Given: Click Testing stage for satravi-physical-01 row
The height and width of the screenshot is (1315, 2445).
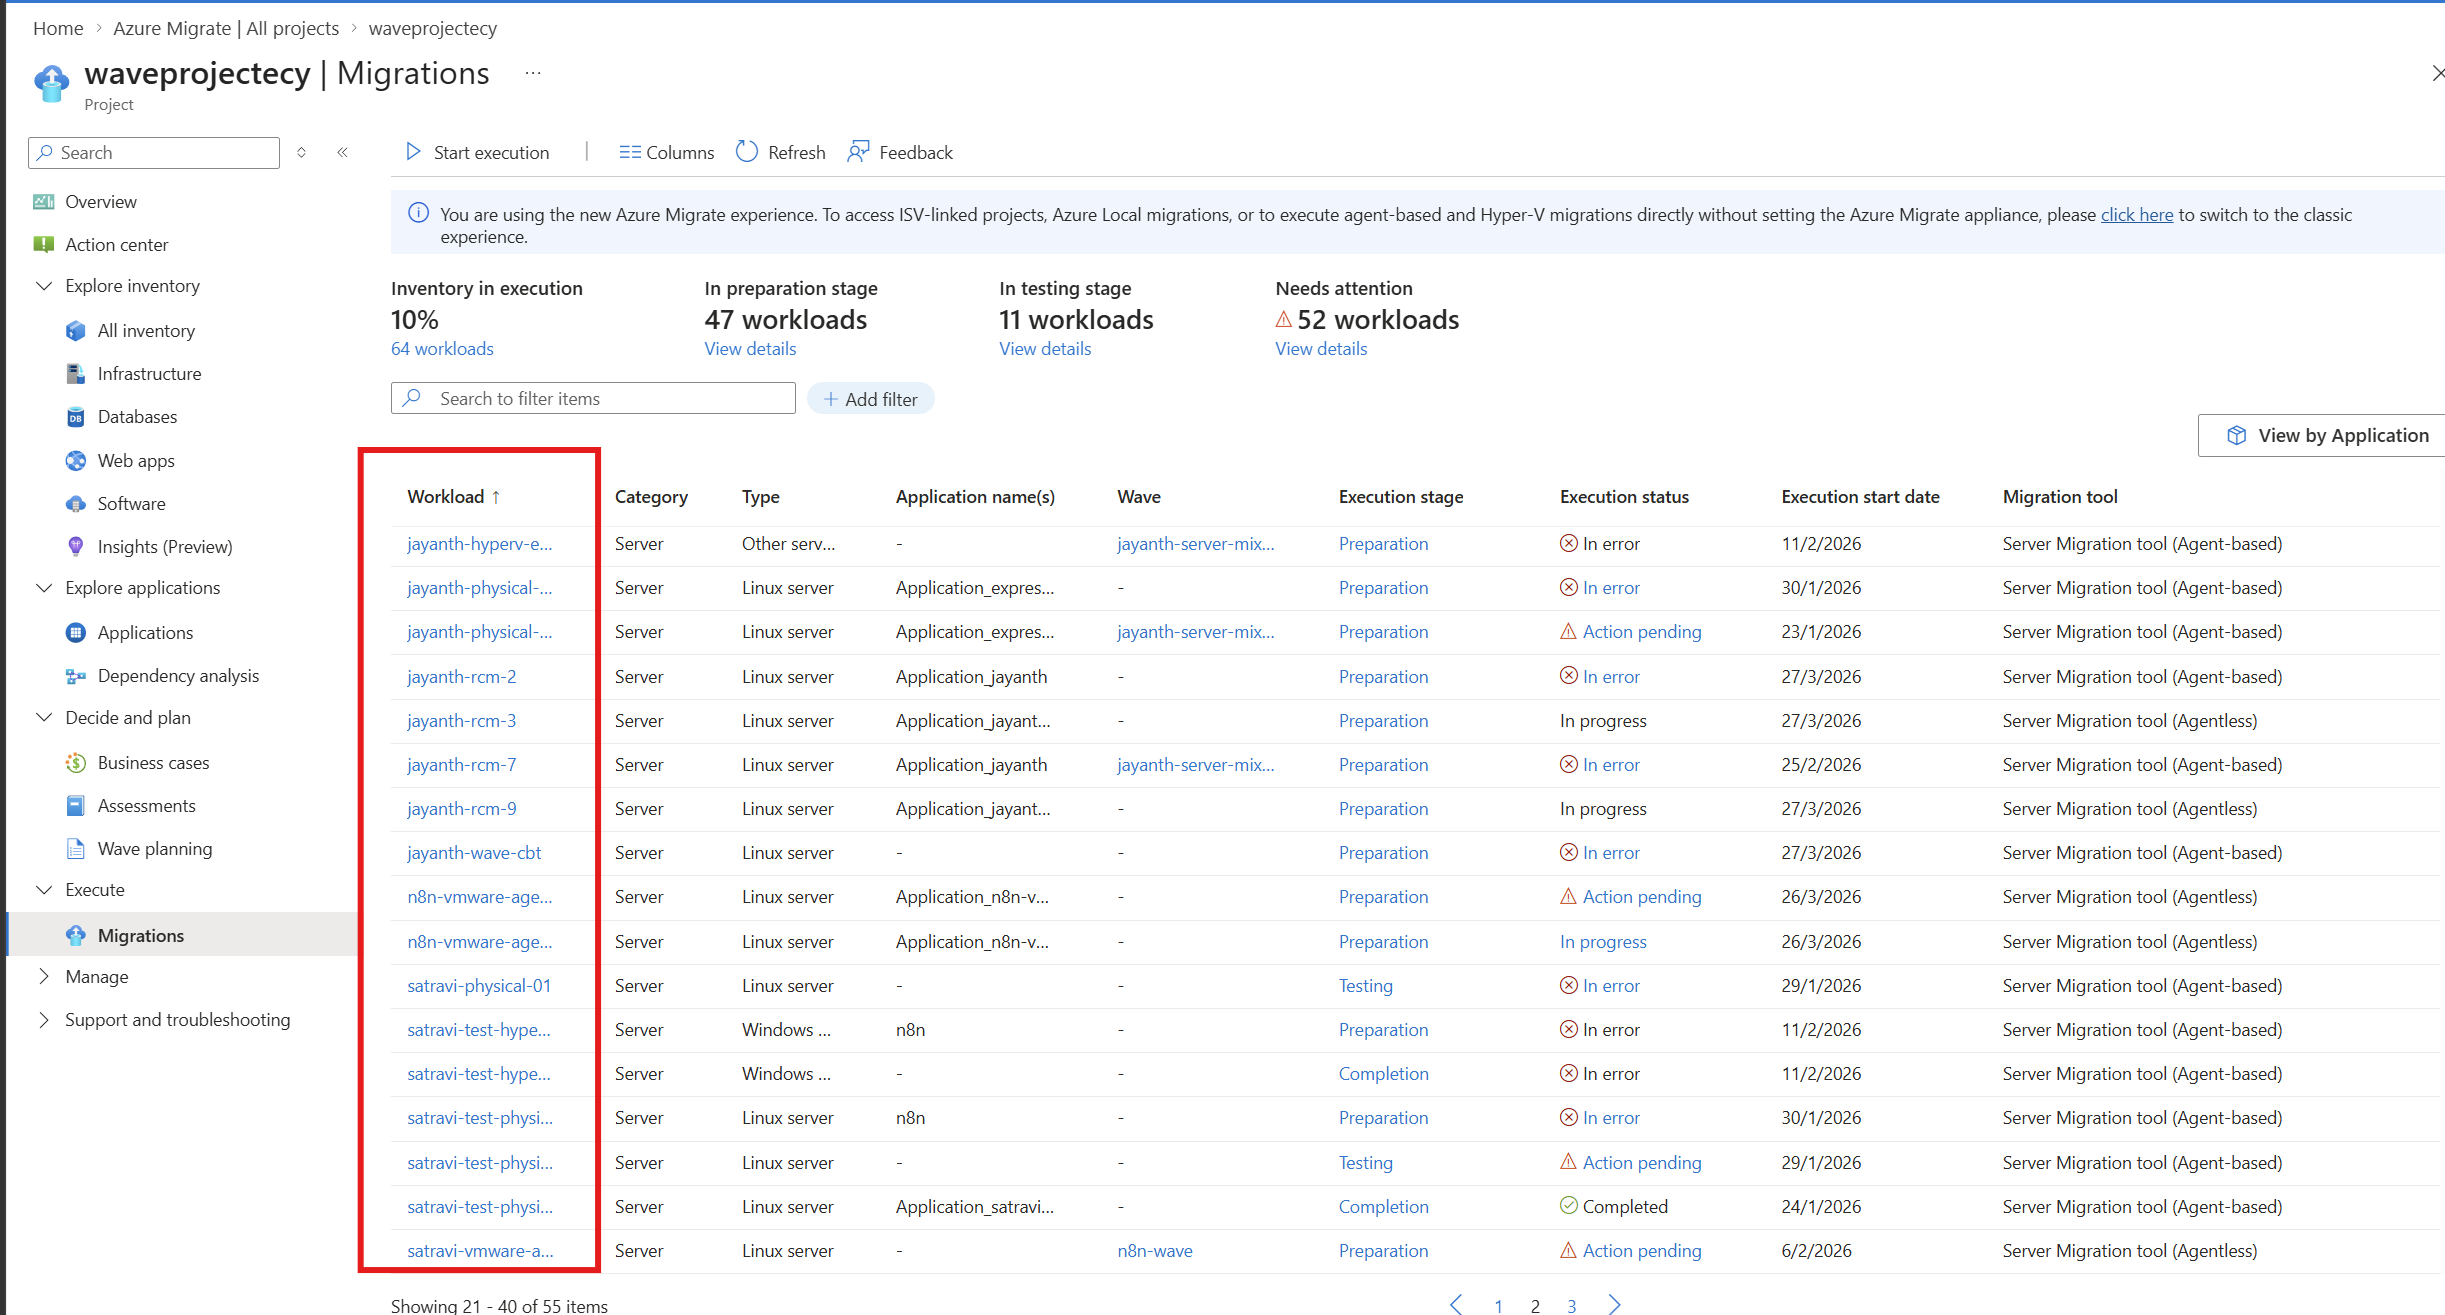Looking at the screenshot, I should click(x=1366, y=986).
